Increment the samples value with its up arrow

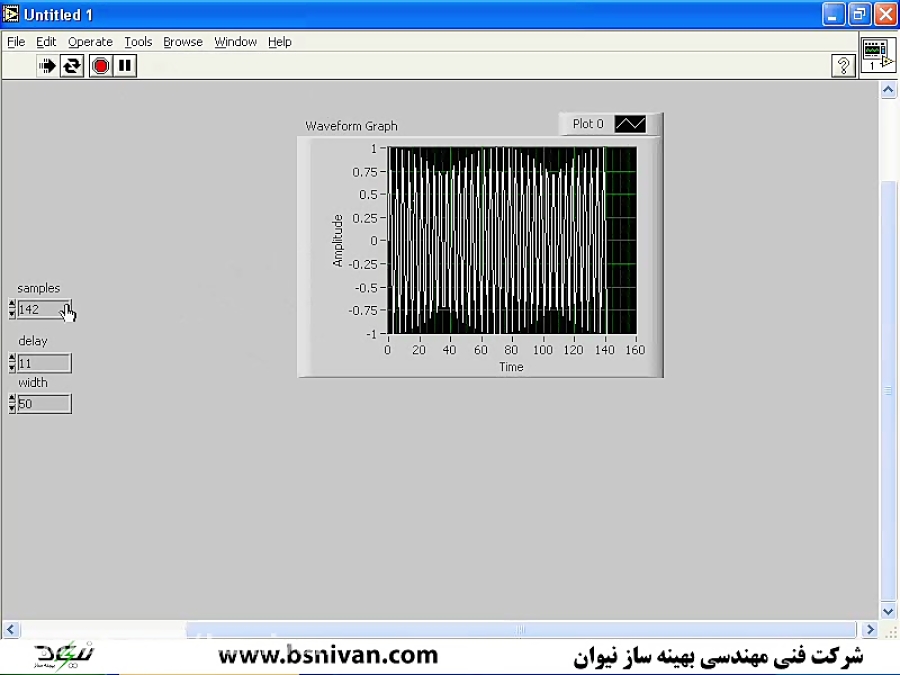click(11, 304)
